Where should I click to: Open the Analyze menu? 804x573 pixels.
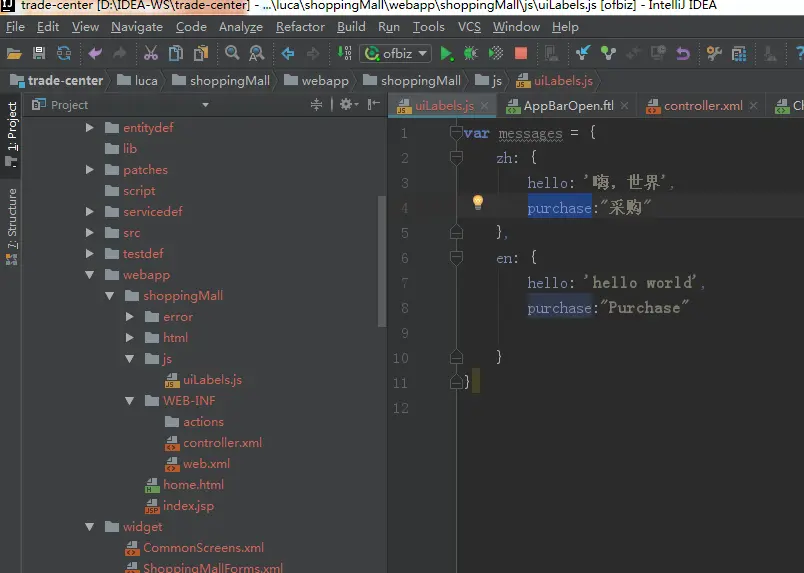click(240, 27)
